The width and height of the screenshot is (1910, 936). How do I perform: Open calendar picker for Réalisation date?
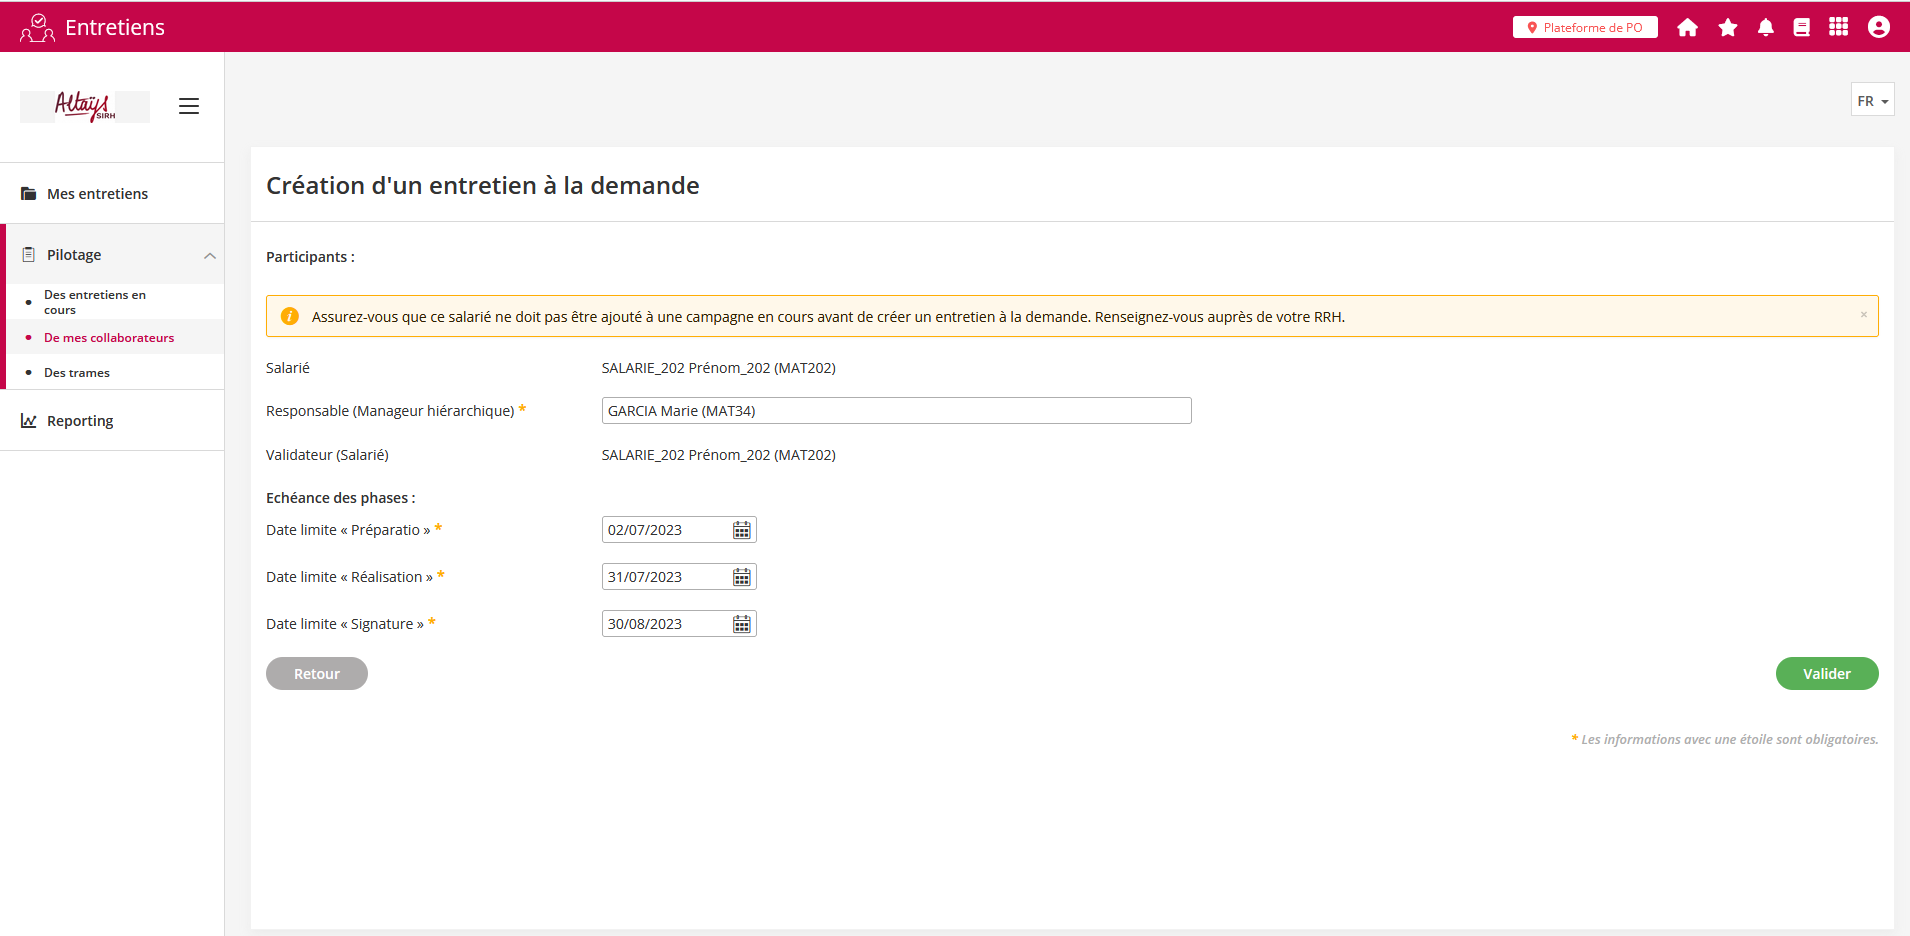click(741, 577)
